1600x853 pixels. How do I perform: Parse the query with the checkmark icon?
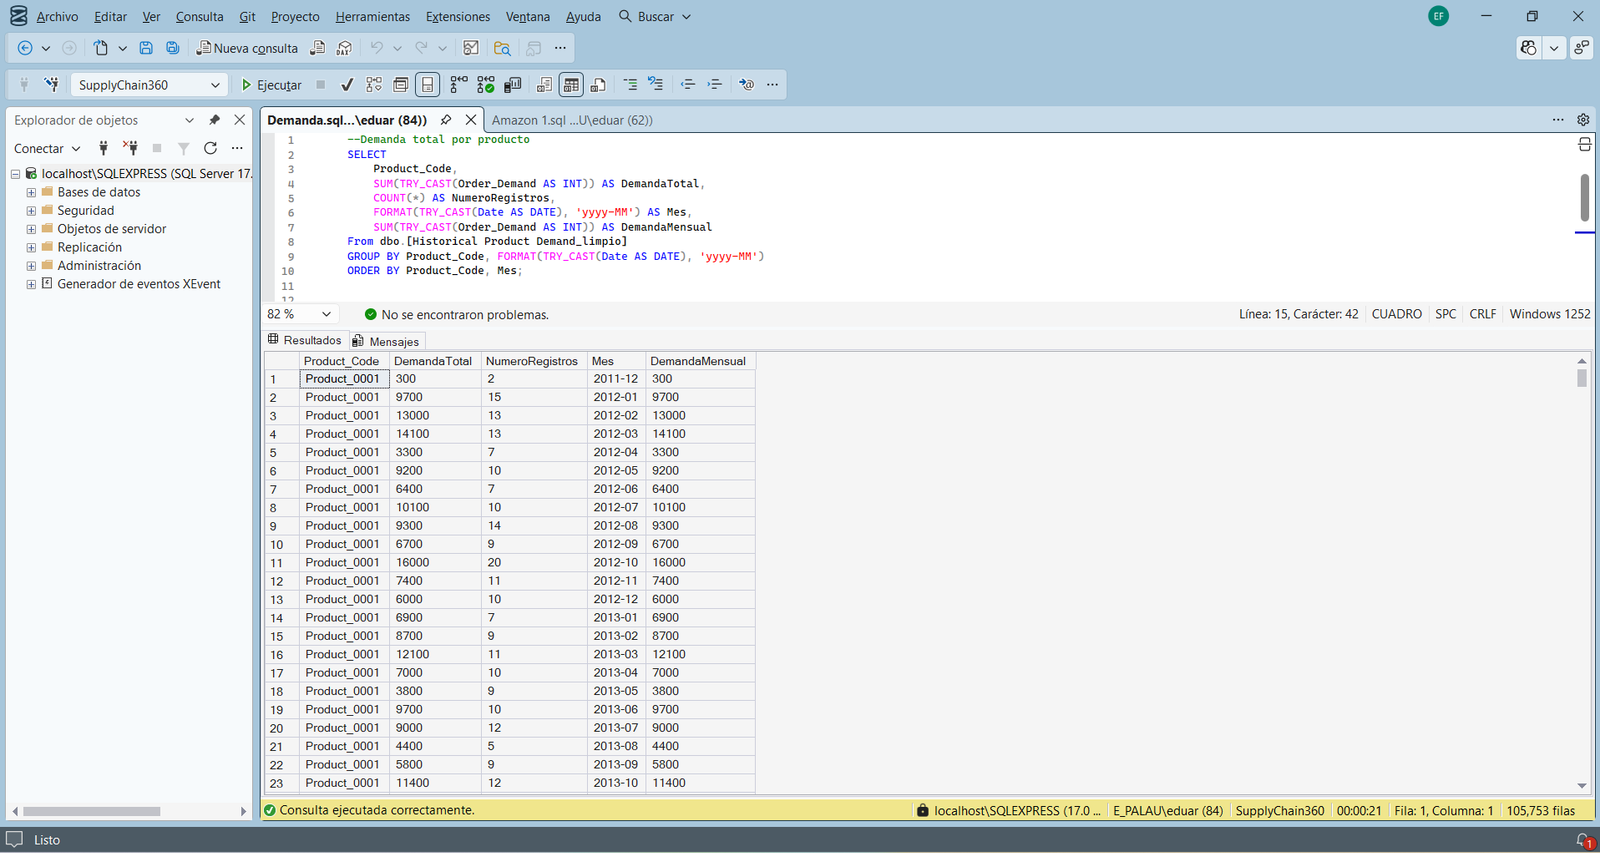[347, 85]
